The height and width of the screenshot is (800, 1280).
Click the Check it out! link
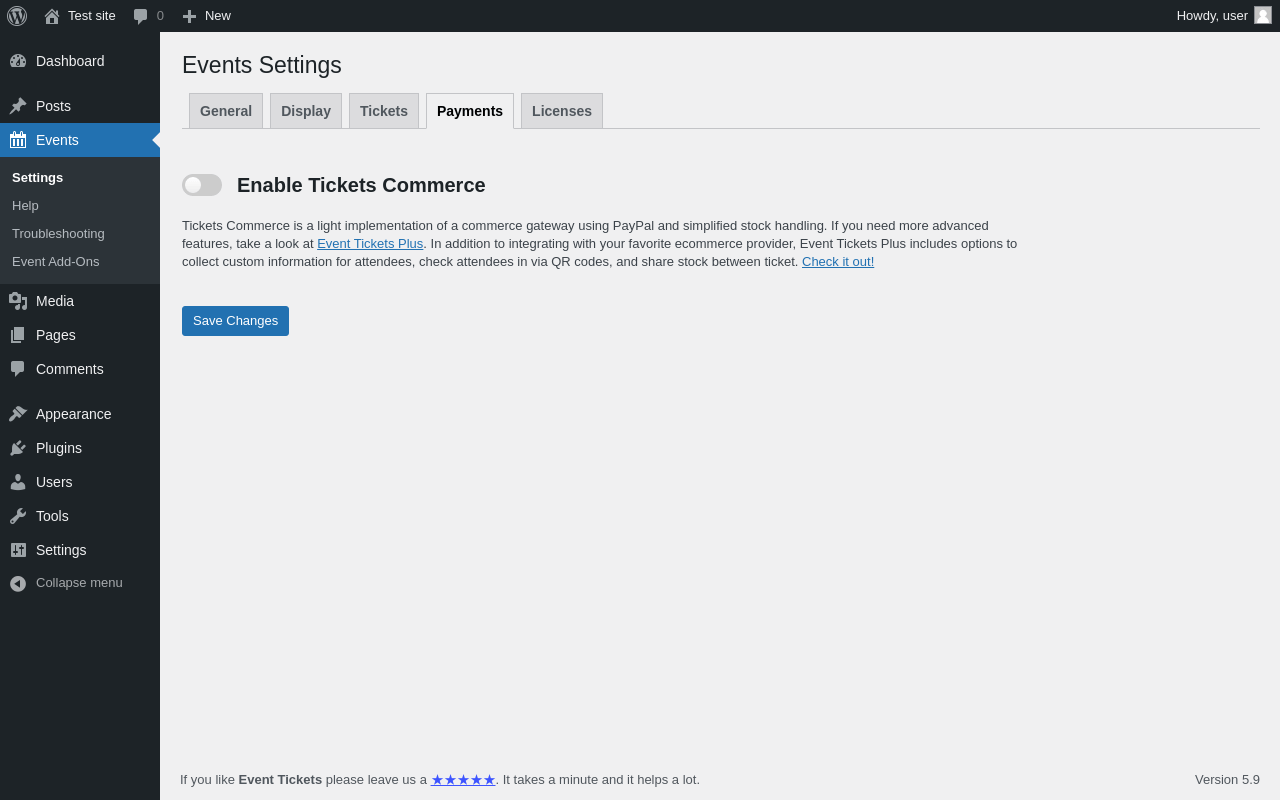(x=838, y=262)
